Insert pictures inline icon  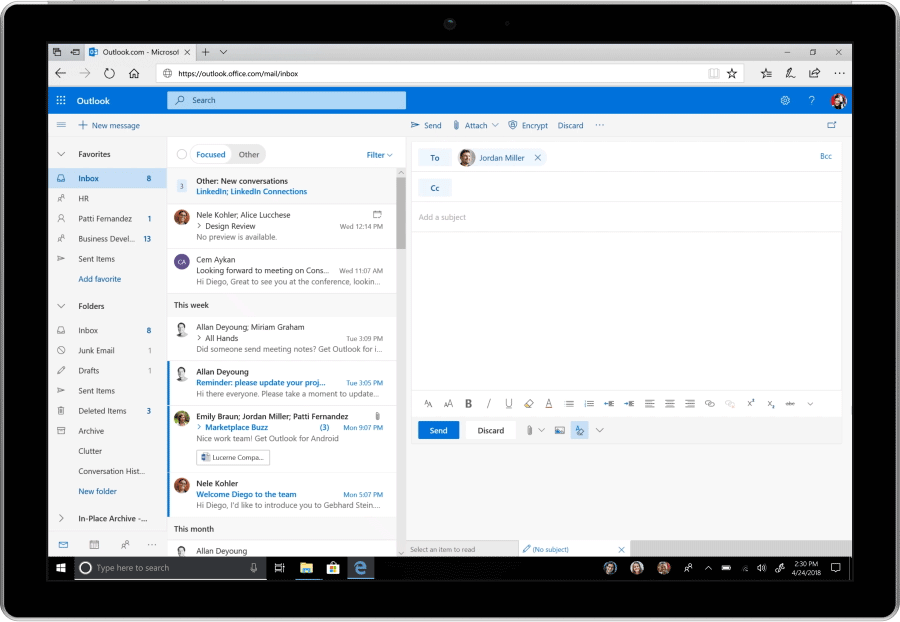[560, 430]
